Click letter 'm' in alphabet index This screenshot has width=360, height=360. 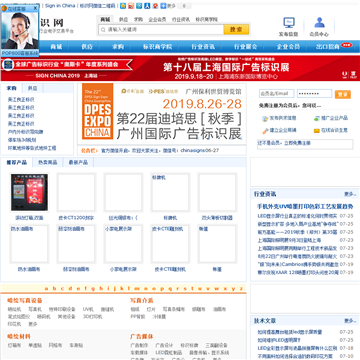coord(137,289)
